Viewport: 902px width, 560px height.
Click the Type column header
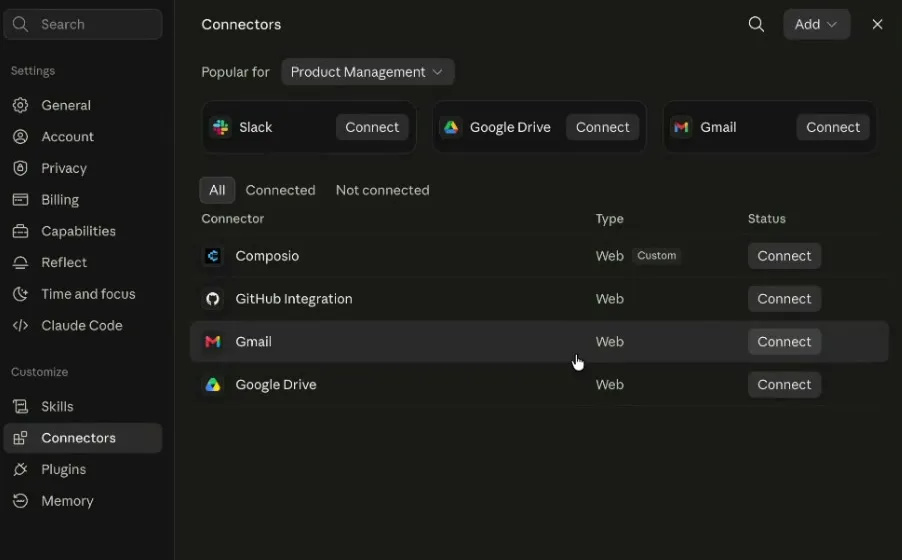(x=609, y=219)
